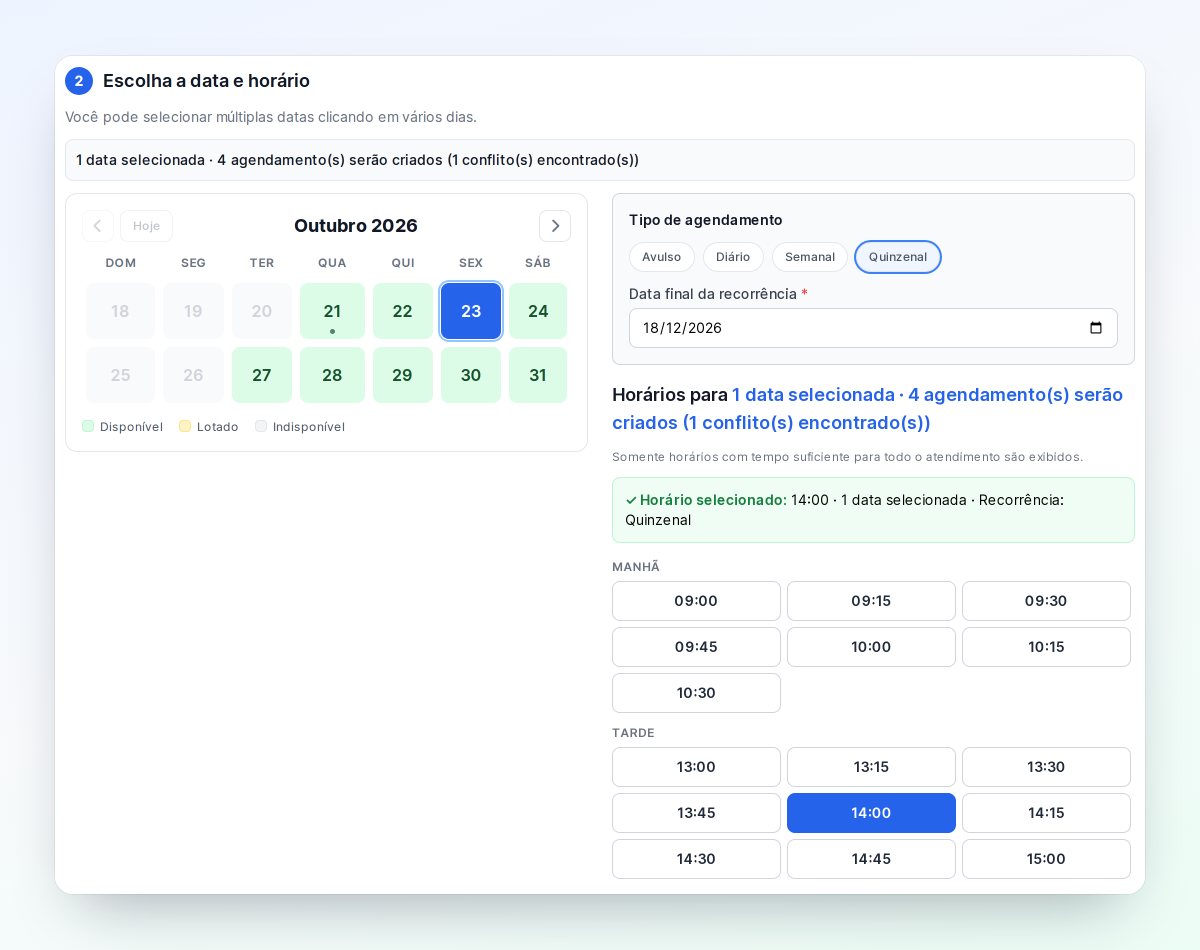Click the 'Outubro 2026' month heading

coord(356,226)
